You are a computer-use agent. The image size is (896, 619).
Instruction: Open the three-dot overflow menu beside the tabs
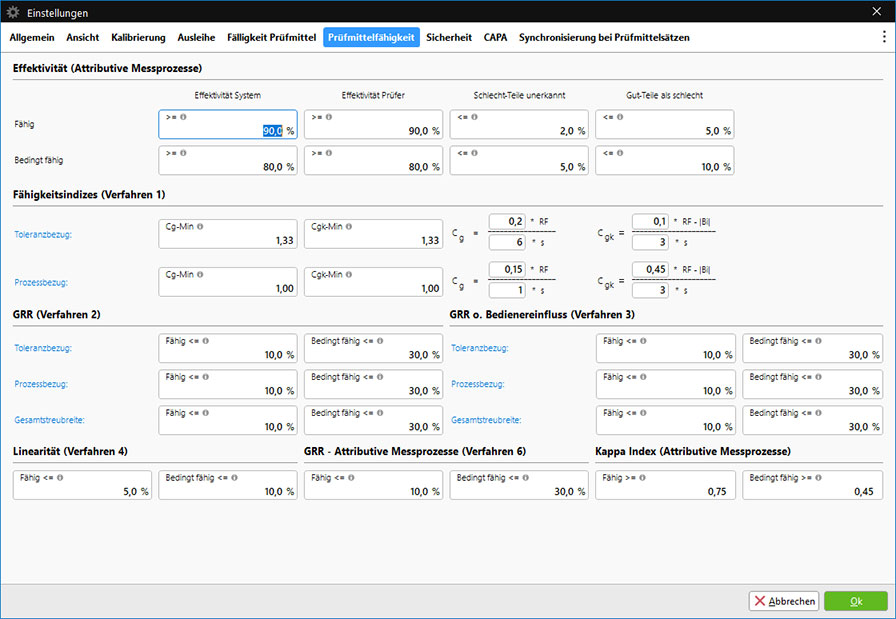coord(883,37)
